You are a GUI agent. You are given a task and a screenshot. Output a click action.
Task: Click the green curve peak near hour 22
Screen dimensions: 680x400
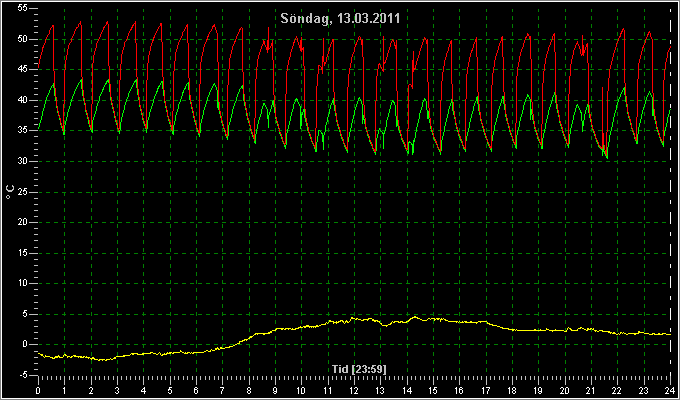coord(624,88)
